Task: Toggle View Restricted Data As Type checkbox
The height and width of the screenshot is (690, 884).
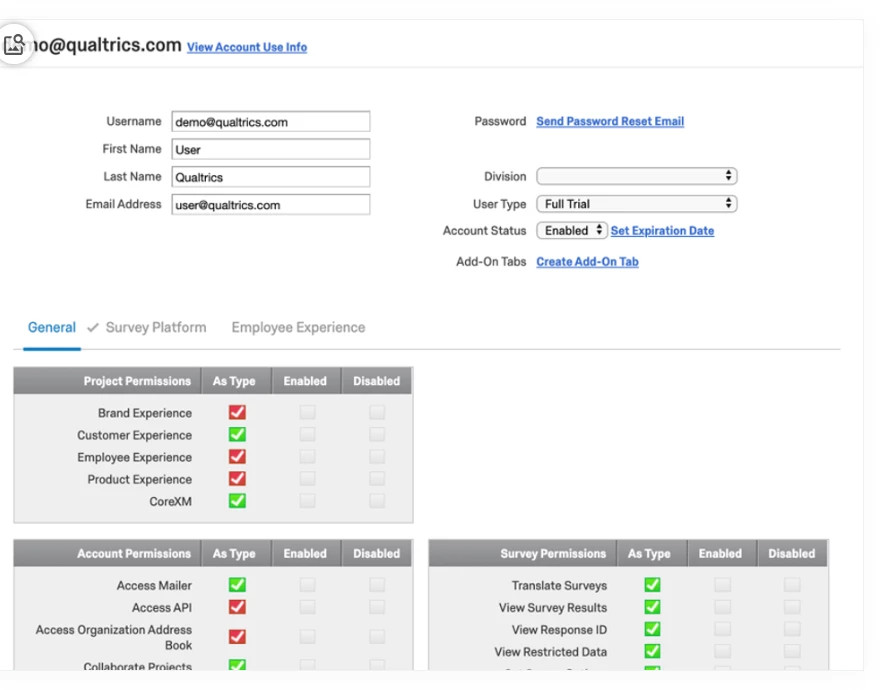Action: coord(652,651)
